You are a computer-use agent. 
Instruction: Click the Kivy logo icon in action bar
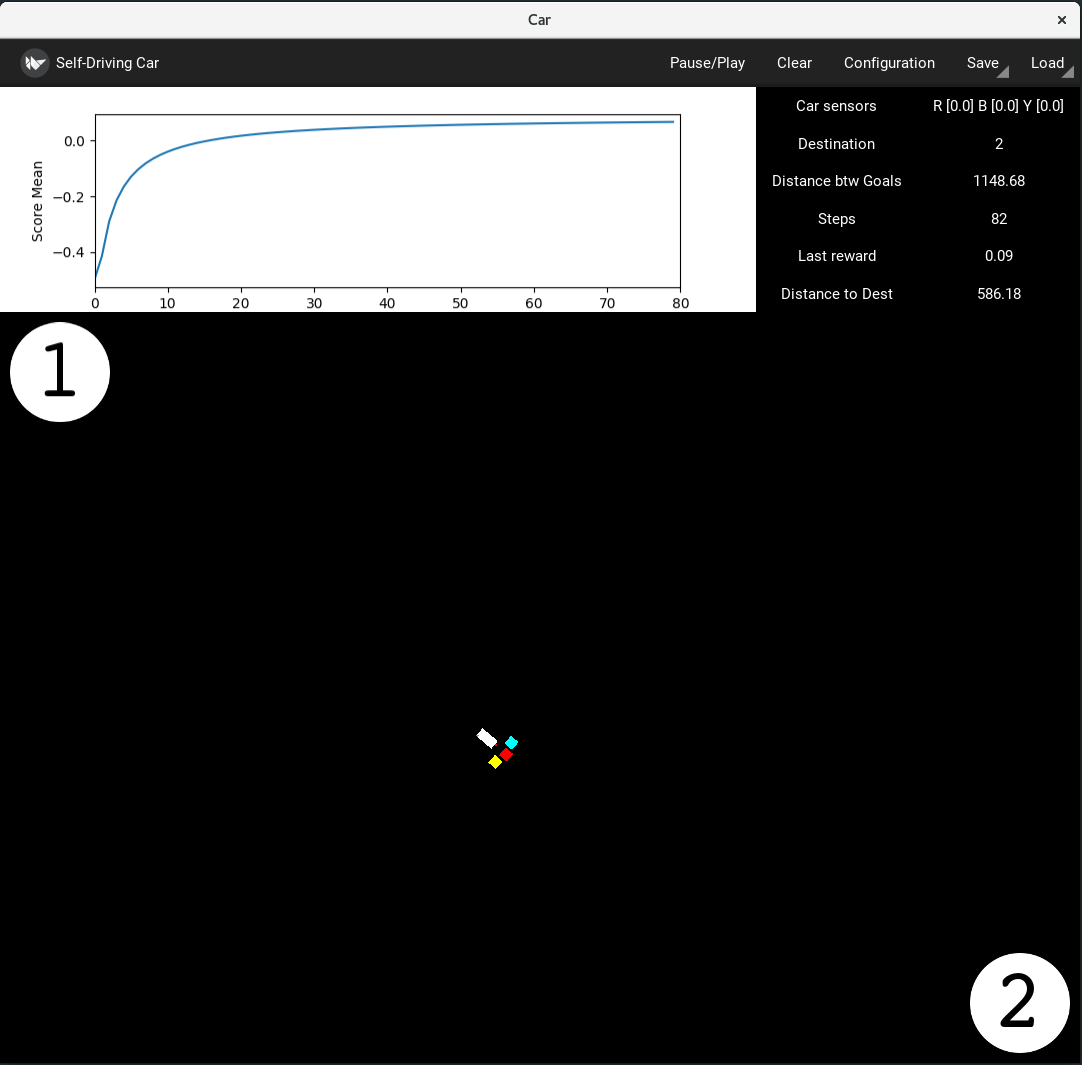35,63
